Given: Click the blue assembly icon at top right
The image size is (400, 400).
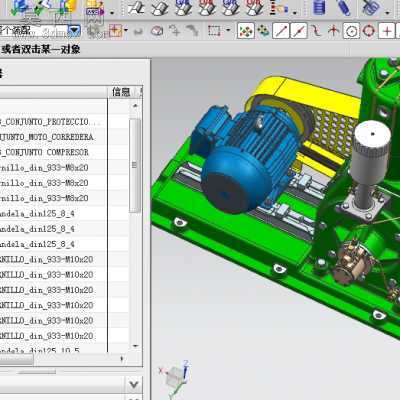Looking at the screenshot, I should tap(371, 7).
